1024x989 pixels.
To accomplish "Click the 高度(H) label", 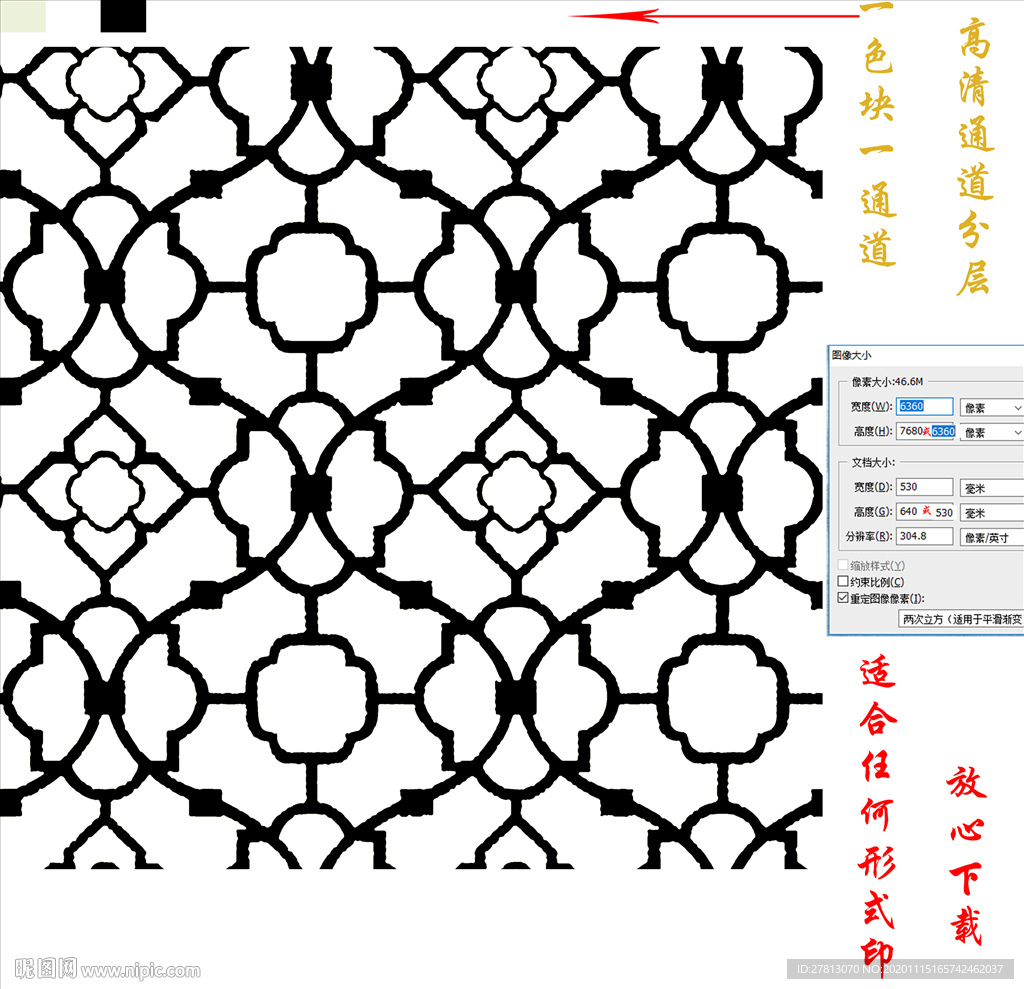I will (x=872, y=431).
